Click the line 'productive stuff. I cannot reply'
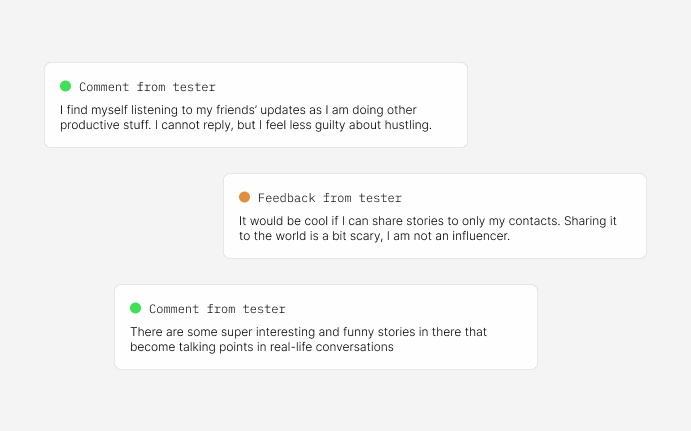691x431 pixels. [x=146, y=125]
